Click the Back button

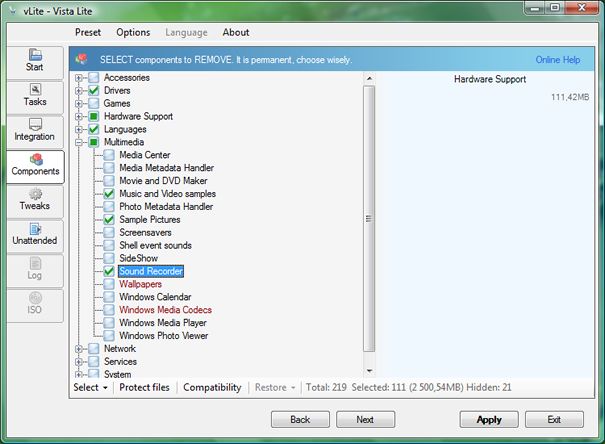point(300,419)
